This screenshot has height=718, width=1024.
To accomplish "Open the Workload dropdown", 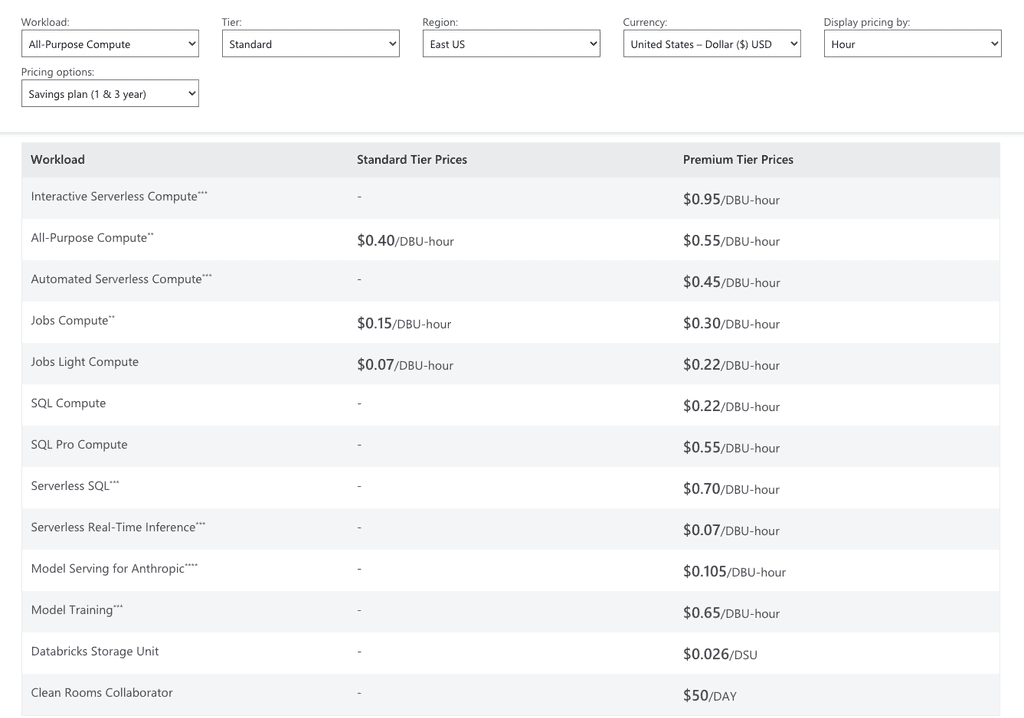I will (109, 43).
